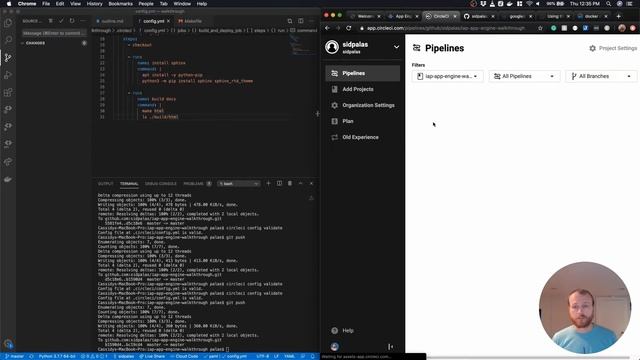Click Cloud Code in the status bar
The width and height of the screenshot is (640, 360).
tap(184, 356)
